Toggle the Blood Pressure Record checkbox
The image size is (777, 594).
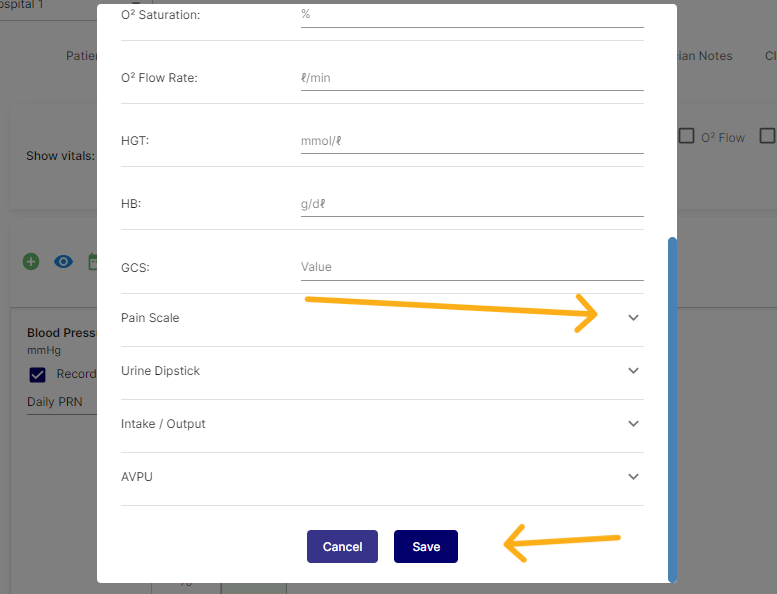pyautogui.click(x=38, y=374)
